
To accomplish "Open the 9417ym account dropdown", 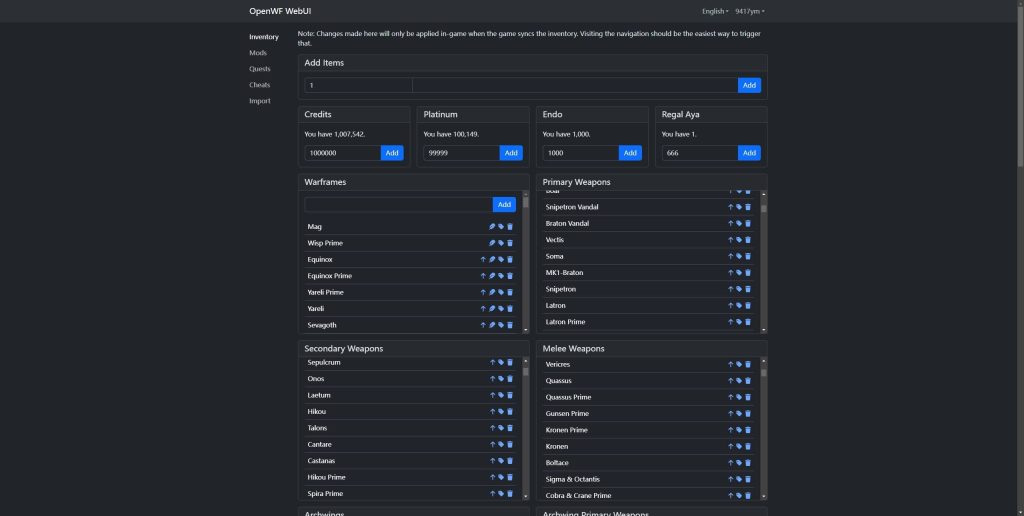I will coord(749,11).
